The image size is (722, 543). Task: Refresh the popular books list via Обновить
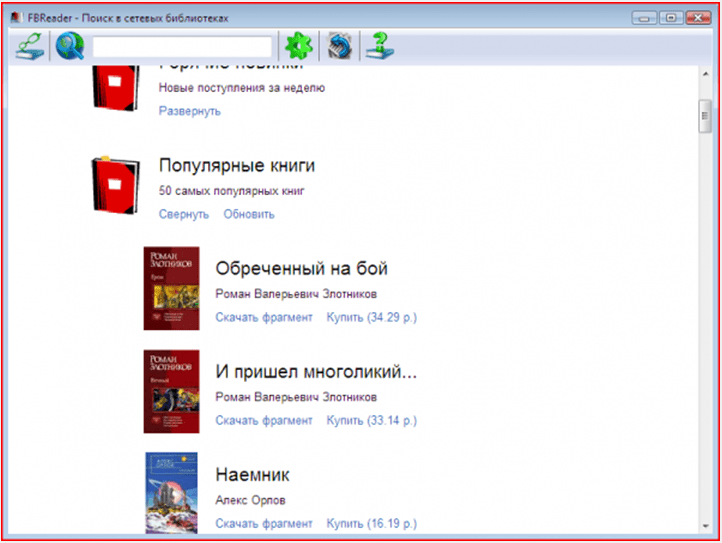point(248,214)
